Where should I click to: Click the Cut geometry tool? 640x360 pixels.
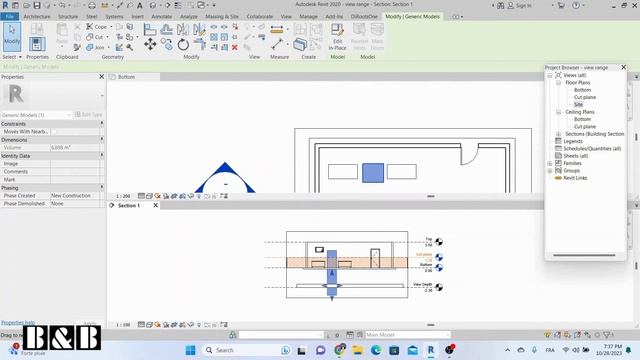95,37
